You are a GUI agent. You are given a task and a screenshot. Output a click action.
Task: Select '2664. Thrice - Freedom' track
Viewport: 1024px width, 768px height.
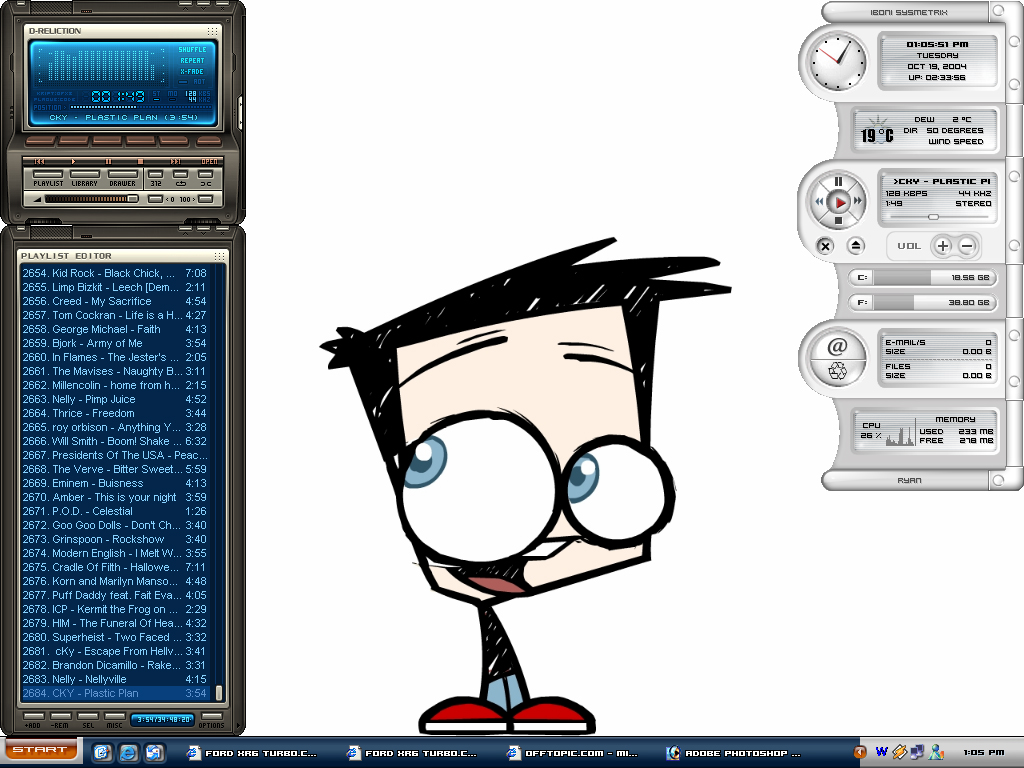116,413
